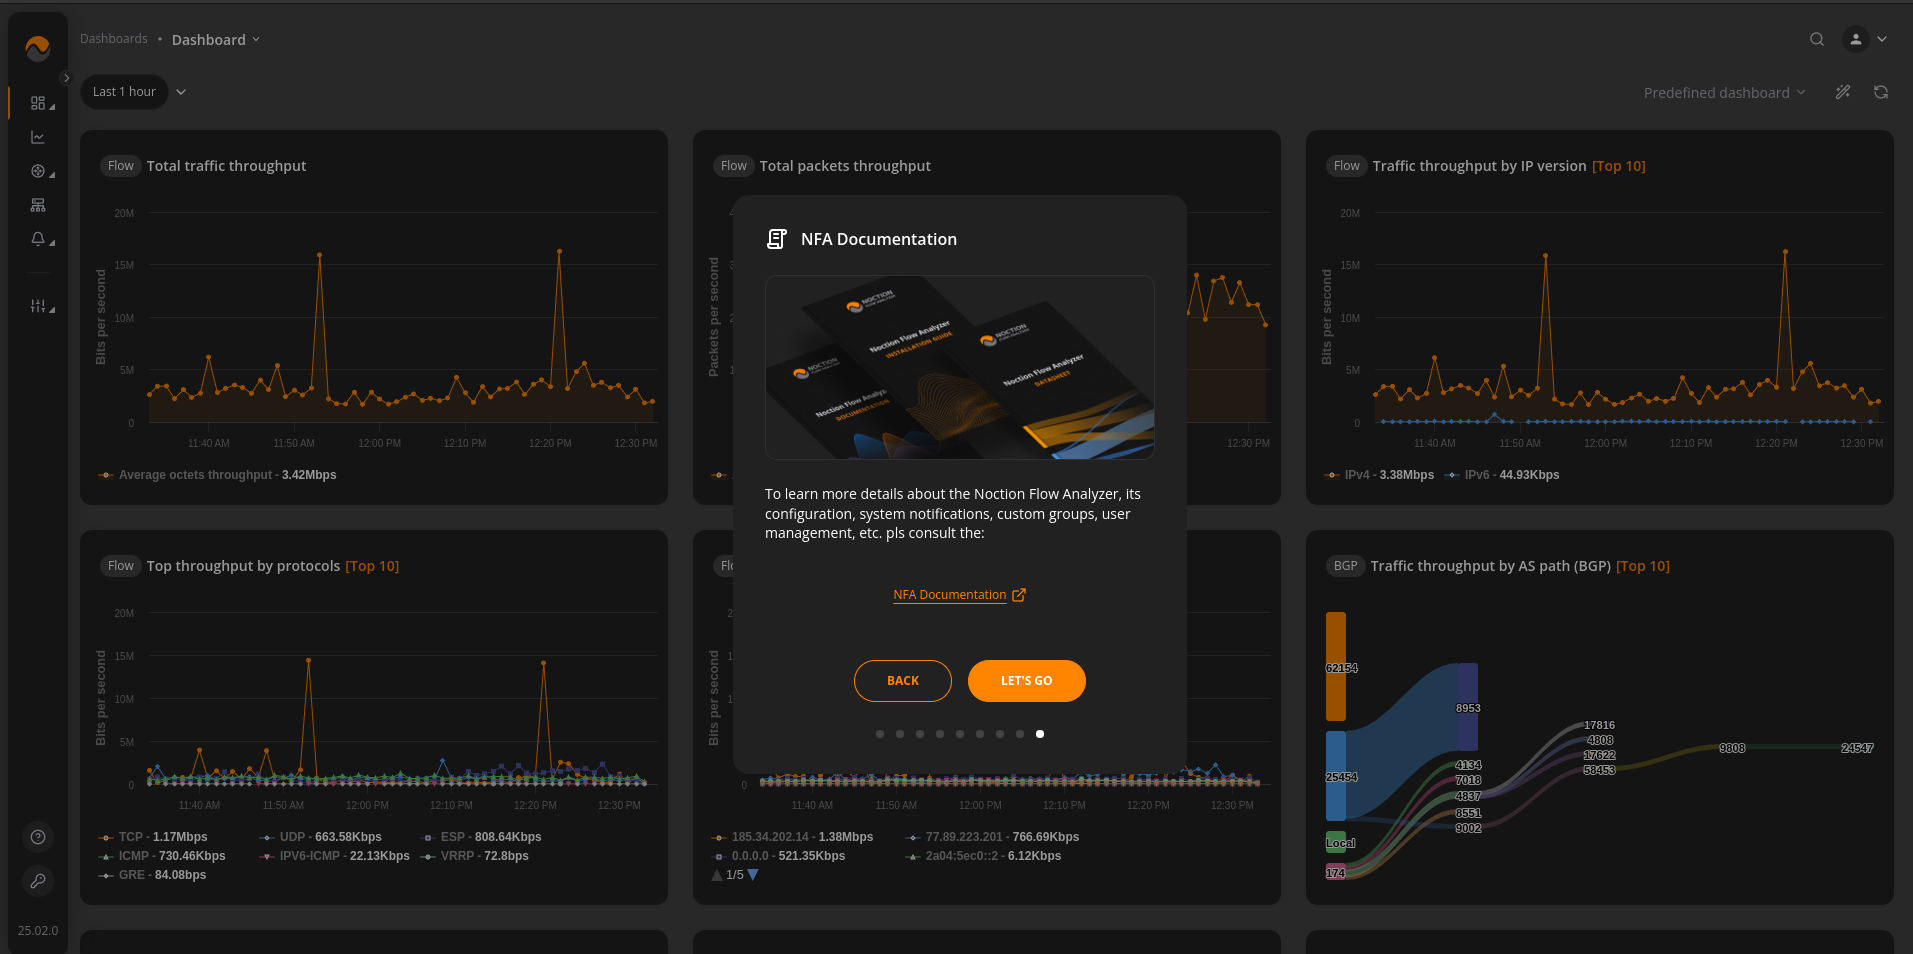1913x954 pixels.
Task: Click the Dashboards breadcrumb link
Action: tap(114, 39)
